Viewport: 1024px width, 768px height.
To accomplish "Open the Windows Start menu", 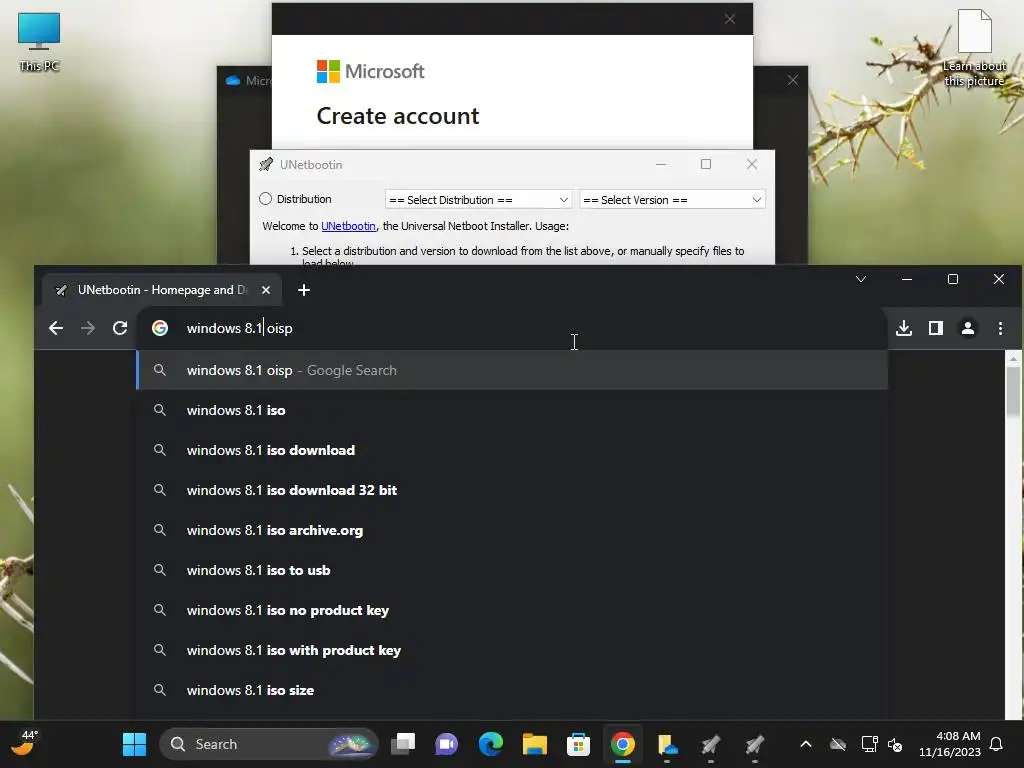I will [x=135, y=744].
